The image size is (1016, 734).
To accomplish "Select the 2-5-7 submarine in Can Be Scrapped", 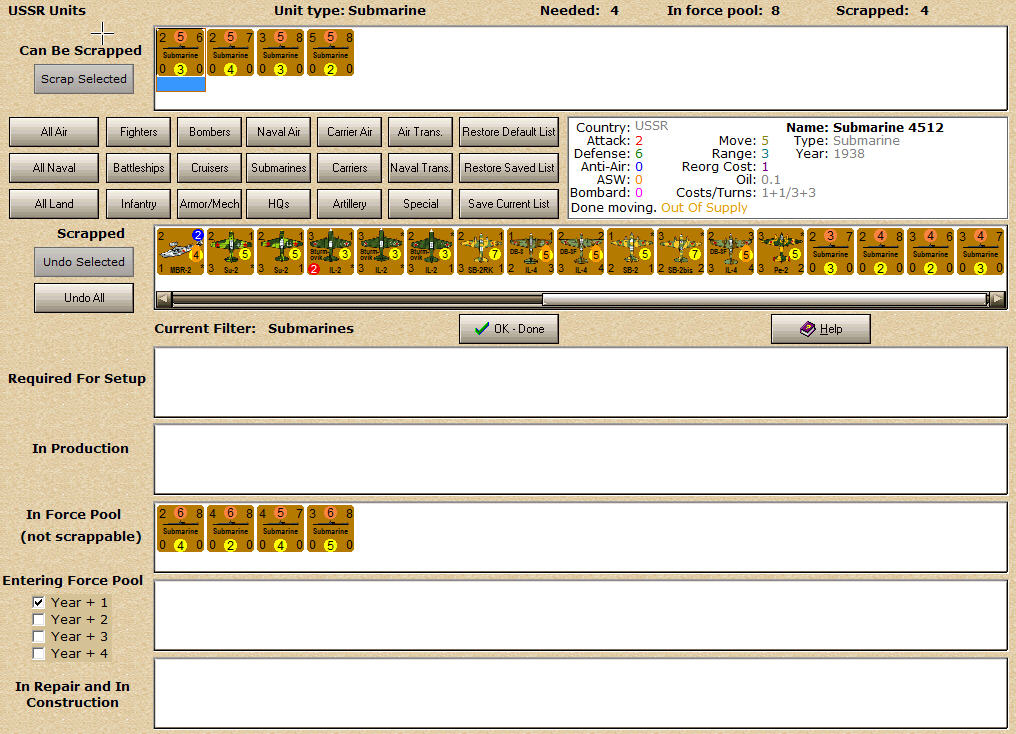I will tap(231, 53).
